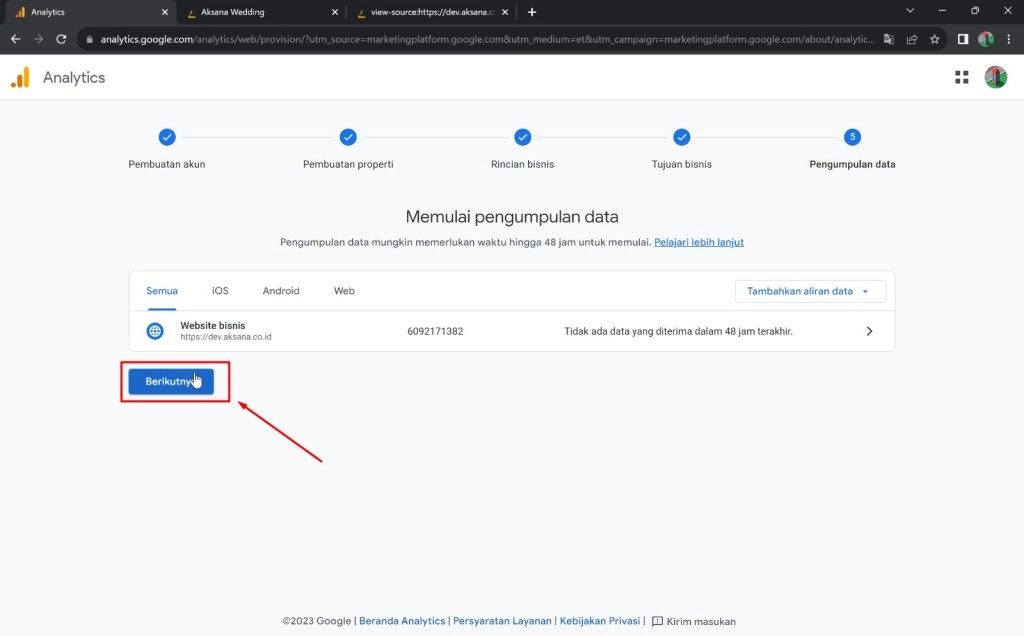Select the Android tab
This screenshot has height=636, width=1024.
click(281, 291)
